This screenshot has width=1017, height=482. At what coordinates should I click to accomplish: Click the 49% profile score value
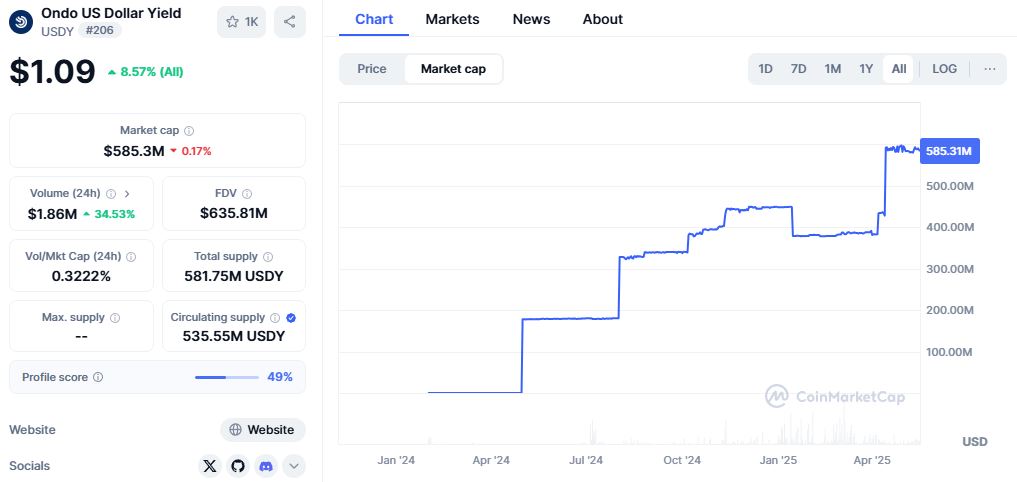coord(280,377)
